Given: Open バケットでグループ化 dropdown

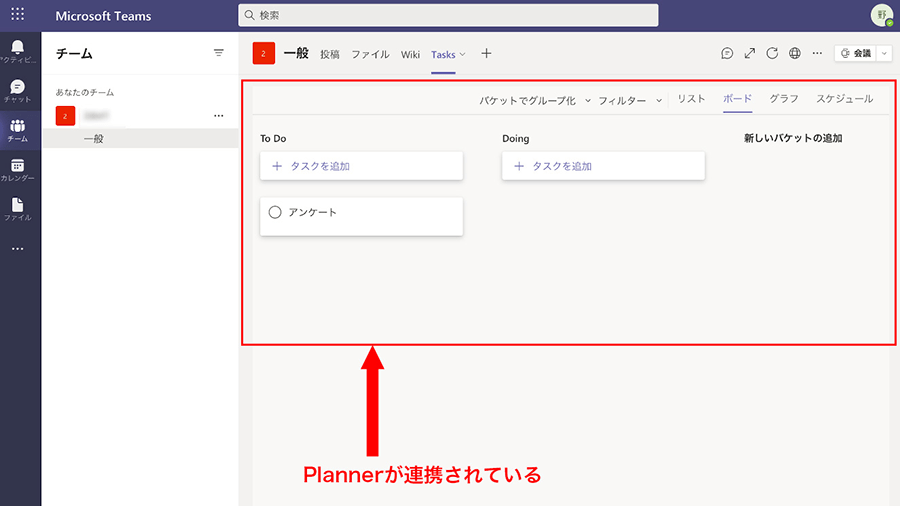Looking at the screenshot, I should coord(535,100).
